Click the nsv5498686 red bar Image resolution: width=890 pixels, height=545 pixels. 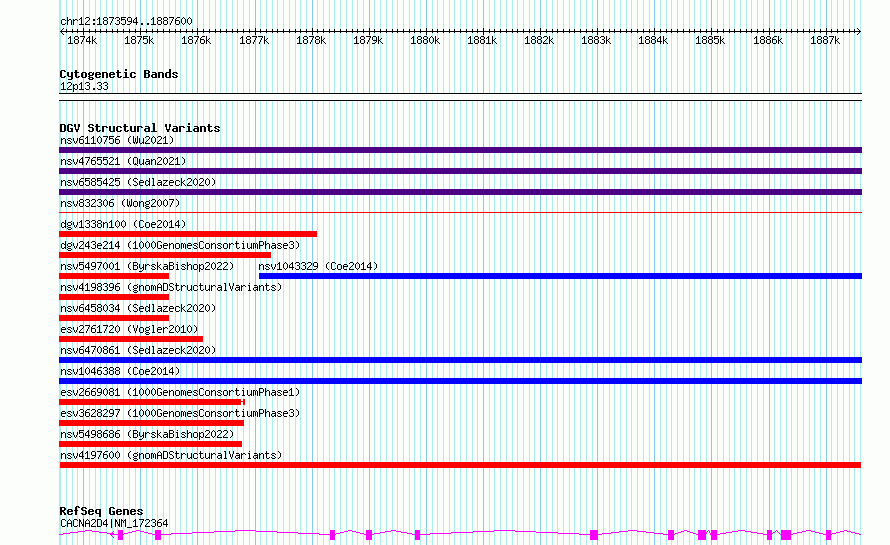pos(150,444)
